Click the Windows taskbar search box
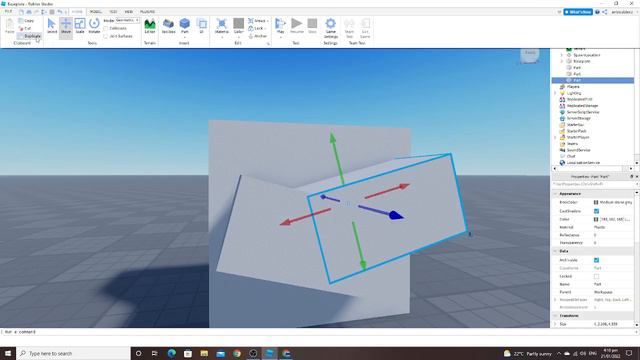 (73, 353)
